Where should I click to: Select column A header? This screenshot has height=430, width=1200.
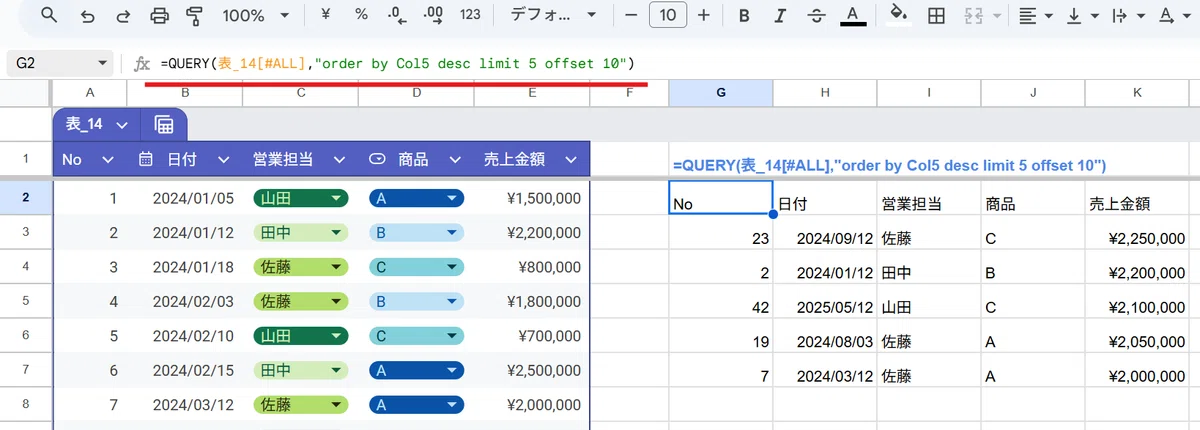point(90,93)
